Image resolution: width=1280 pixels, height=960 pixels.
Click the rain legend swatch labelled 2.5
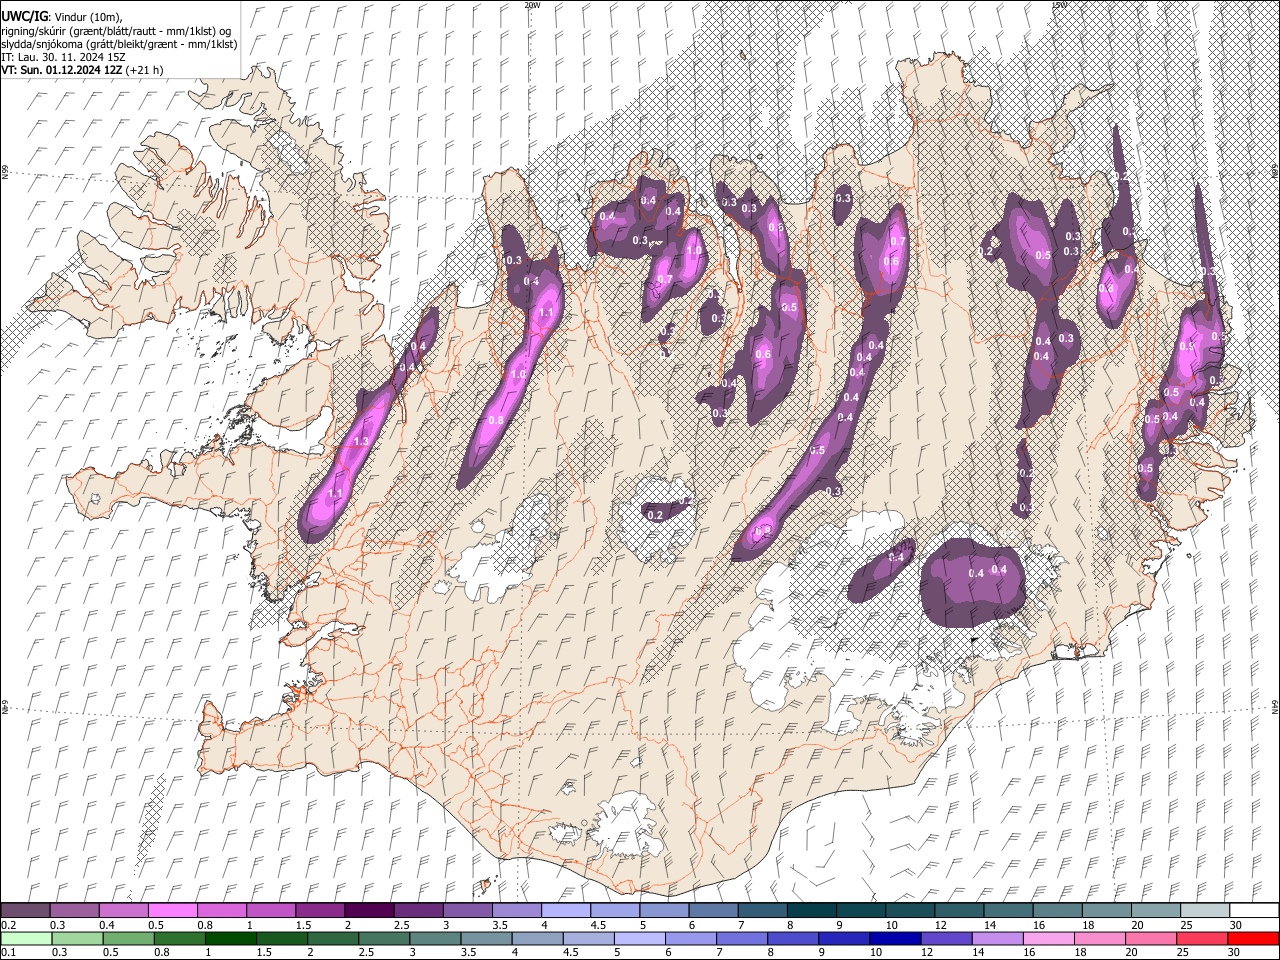[384, 938]
